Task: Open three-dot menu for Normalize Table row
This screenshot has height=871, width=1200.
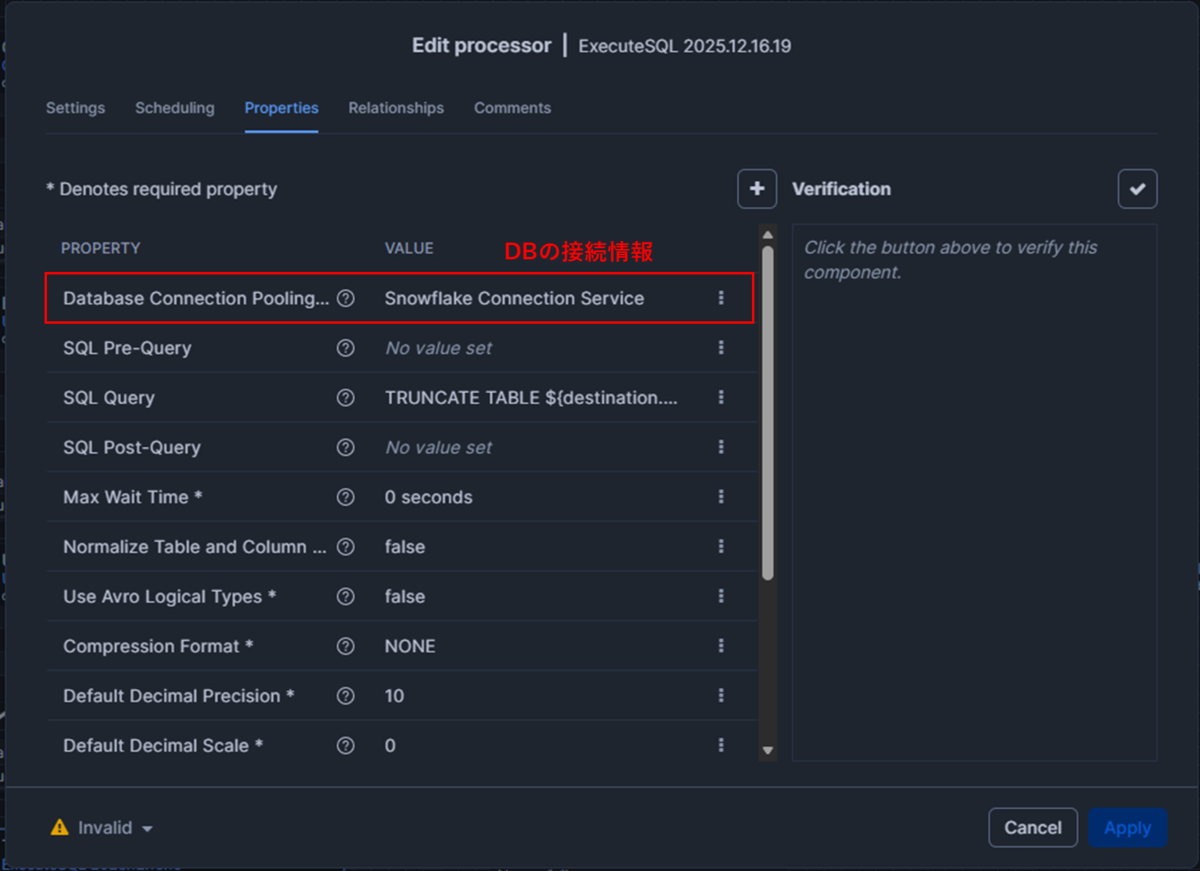Action: pyautogui.click(x=721, y=547)
